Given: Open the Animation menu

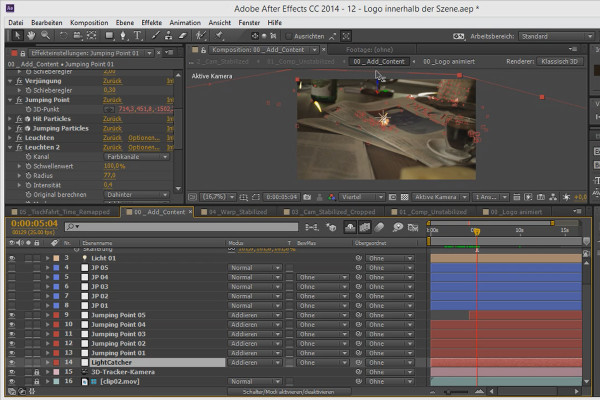Looking at the screenshot, I should [185, 23].
